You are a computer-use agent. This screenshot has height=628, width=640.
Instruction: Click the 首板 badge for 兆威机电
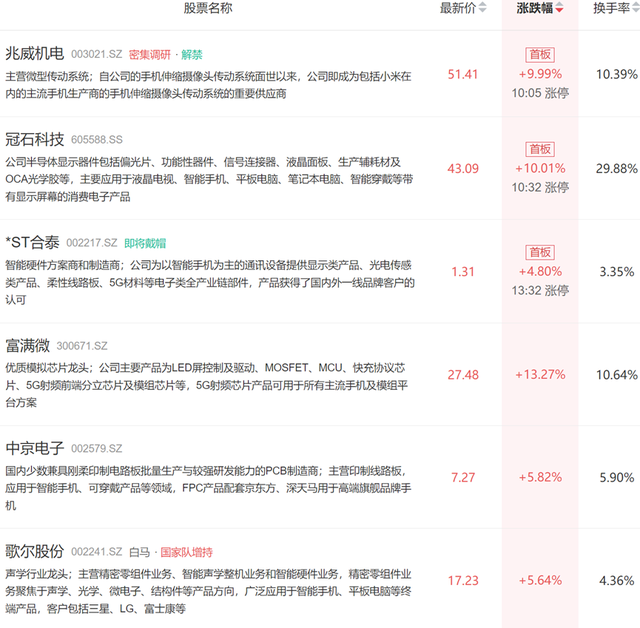pos(540,55)
